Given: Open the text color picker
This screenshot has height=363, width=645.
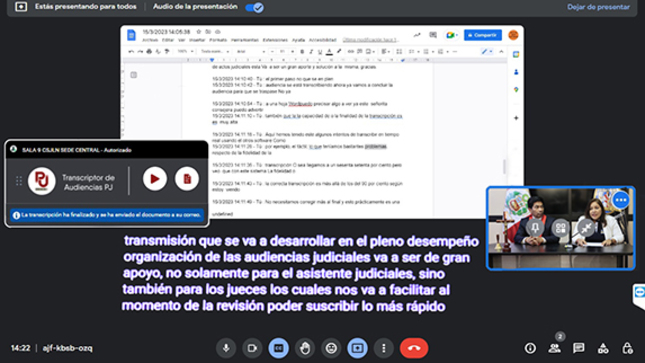Looking at the screenshot, I should click(329, 51).
